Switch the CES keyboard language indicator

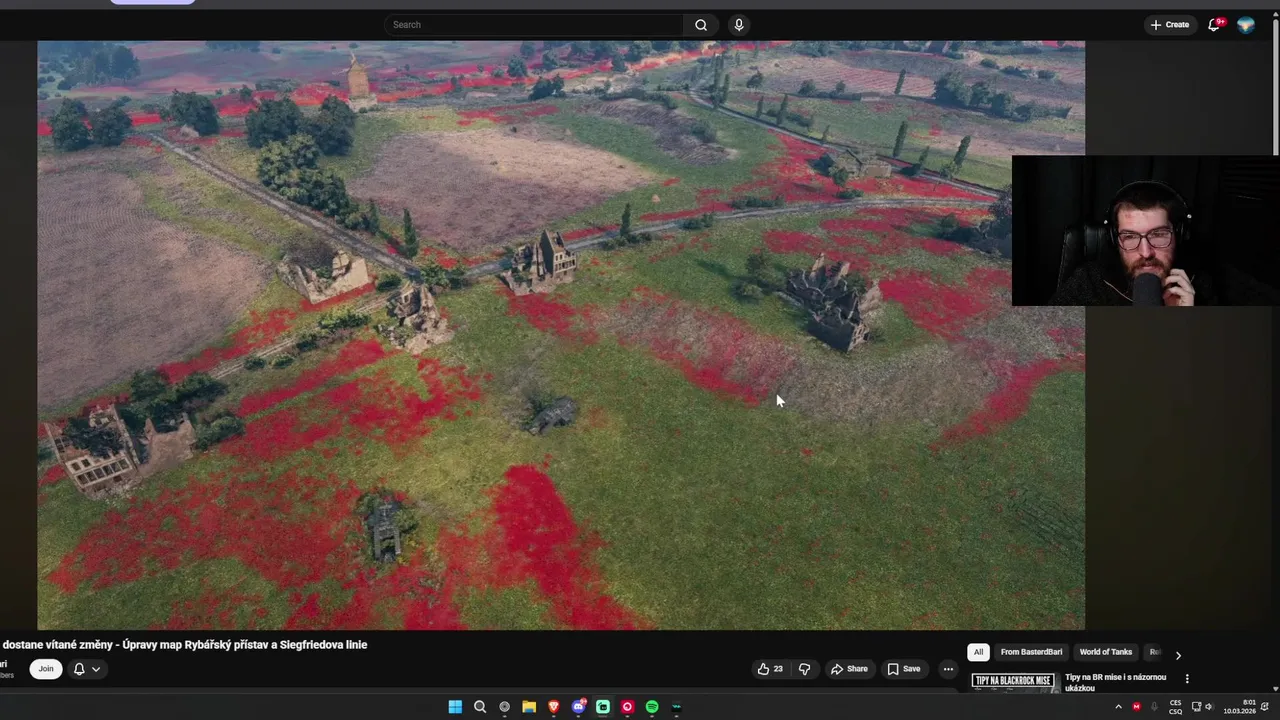click(x=1176, y=707)
